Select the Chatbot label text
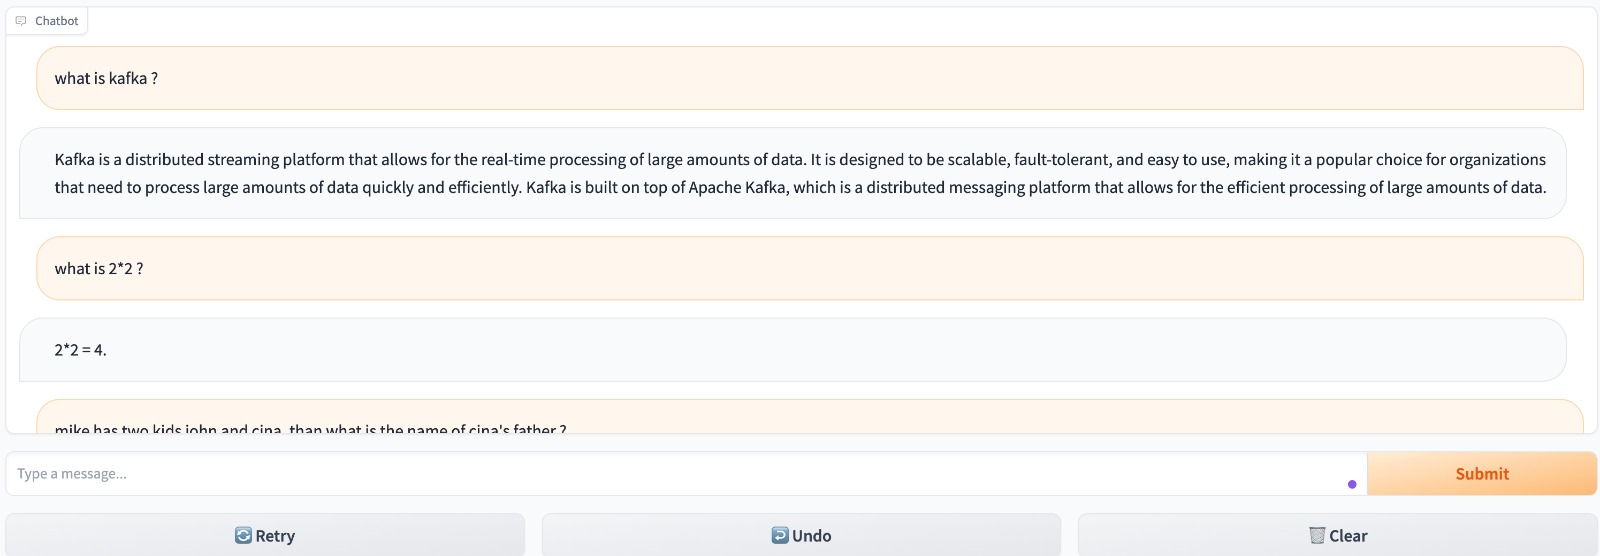Image resolution: width=1600 pixels, height=556 pixels. point(57,21)
